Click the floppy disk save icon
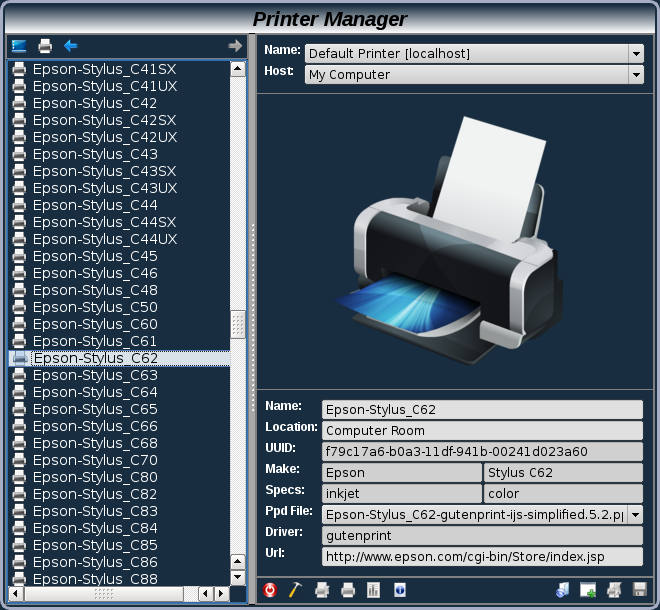 tap(640, 590)
